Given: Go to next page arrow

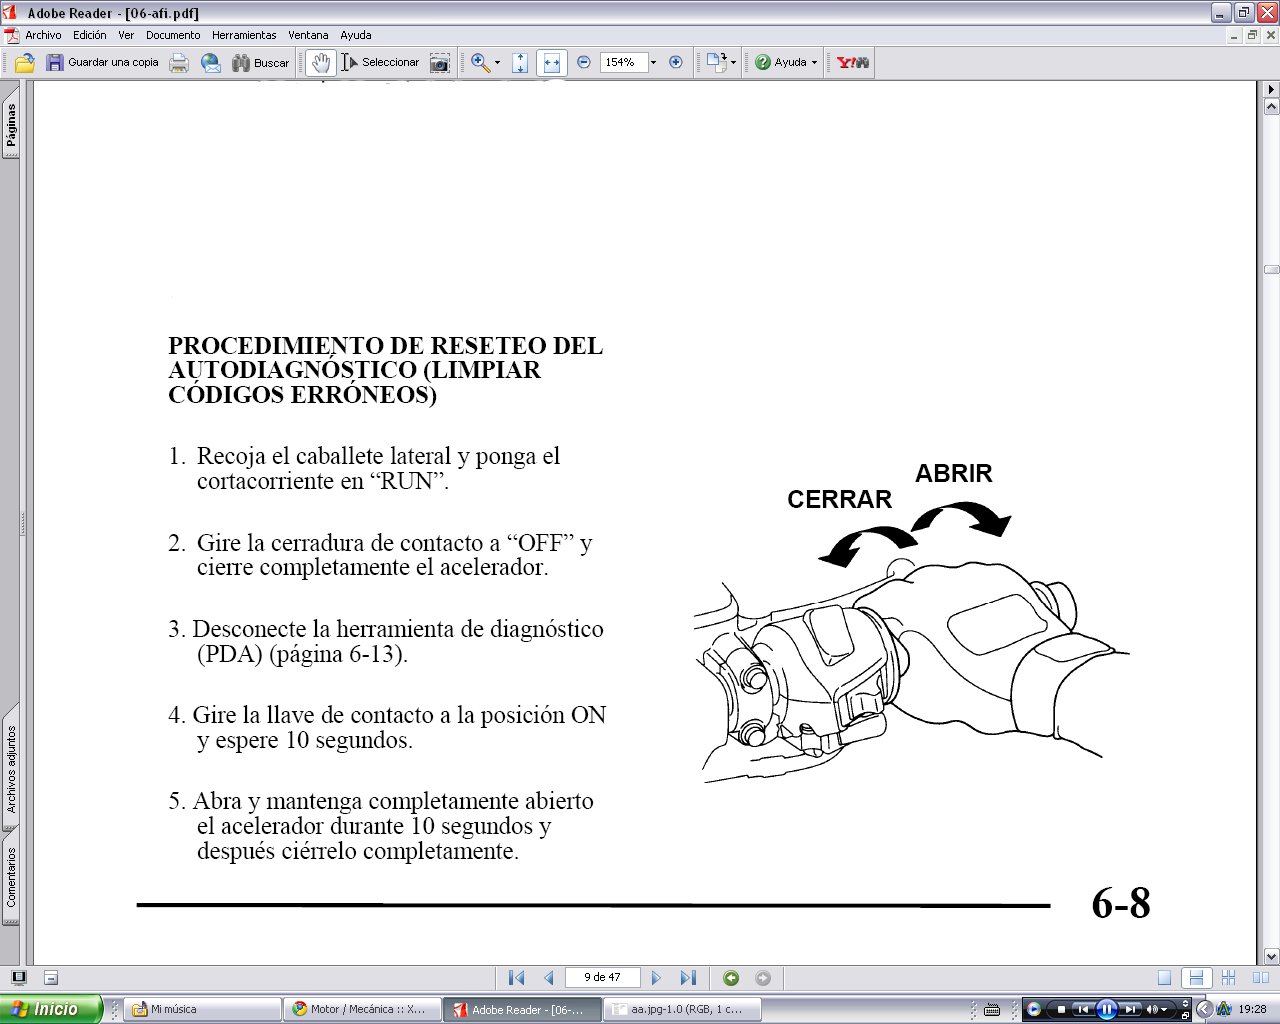Looking at the screenshot, I should (656, 978).
